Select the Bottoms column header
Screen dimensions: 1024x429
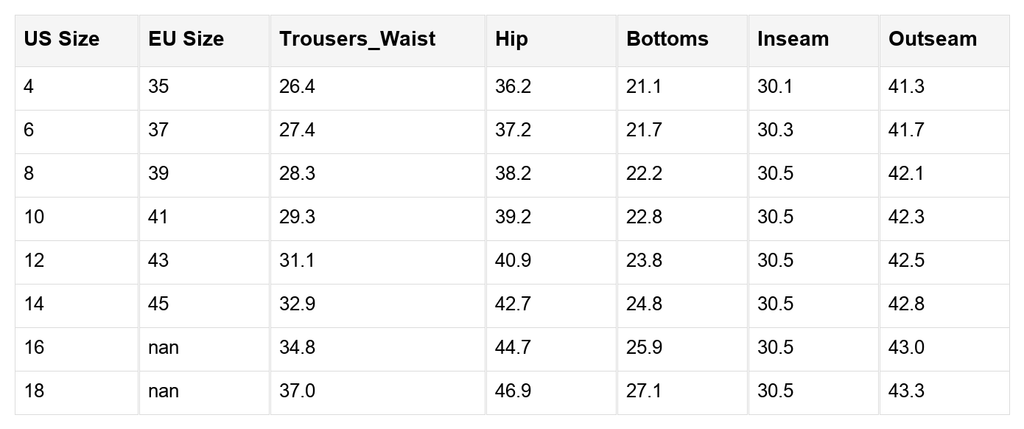pos(667,40)
